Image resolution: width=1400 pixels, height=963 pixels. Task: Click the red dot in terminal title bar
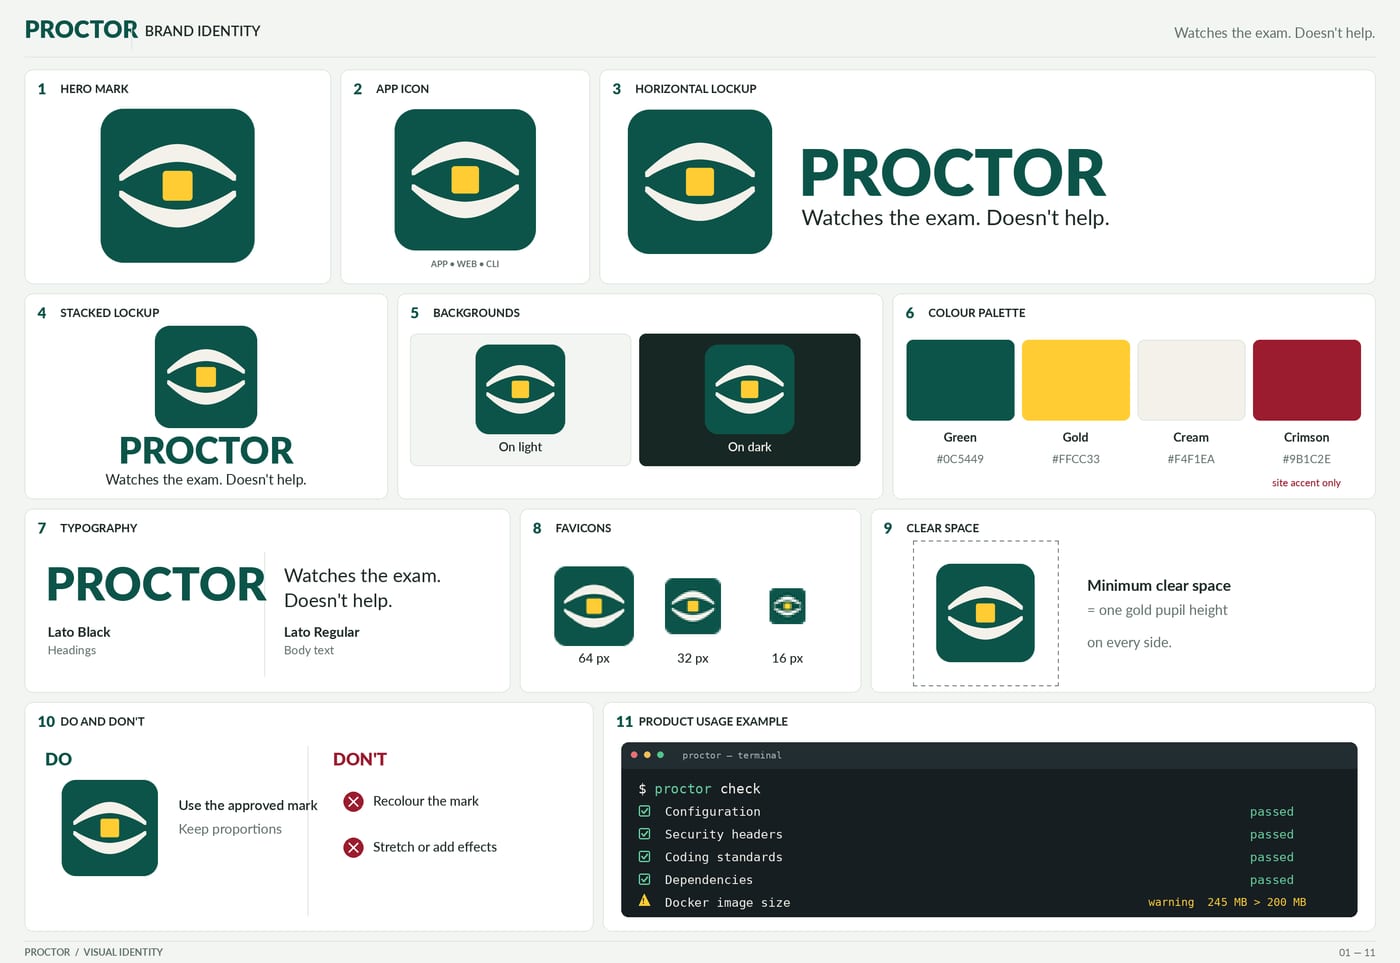tap(634, 755)
